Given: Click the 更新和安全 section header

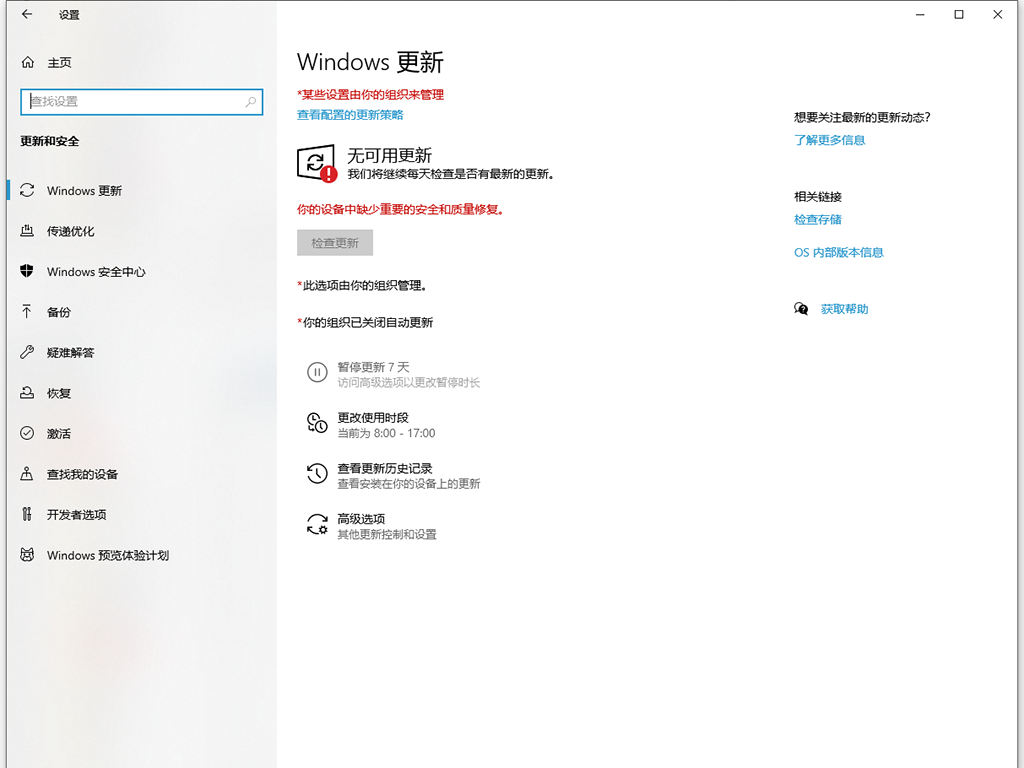Looking at the screenshot, I should [50, 141].
